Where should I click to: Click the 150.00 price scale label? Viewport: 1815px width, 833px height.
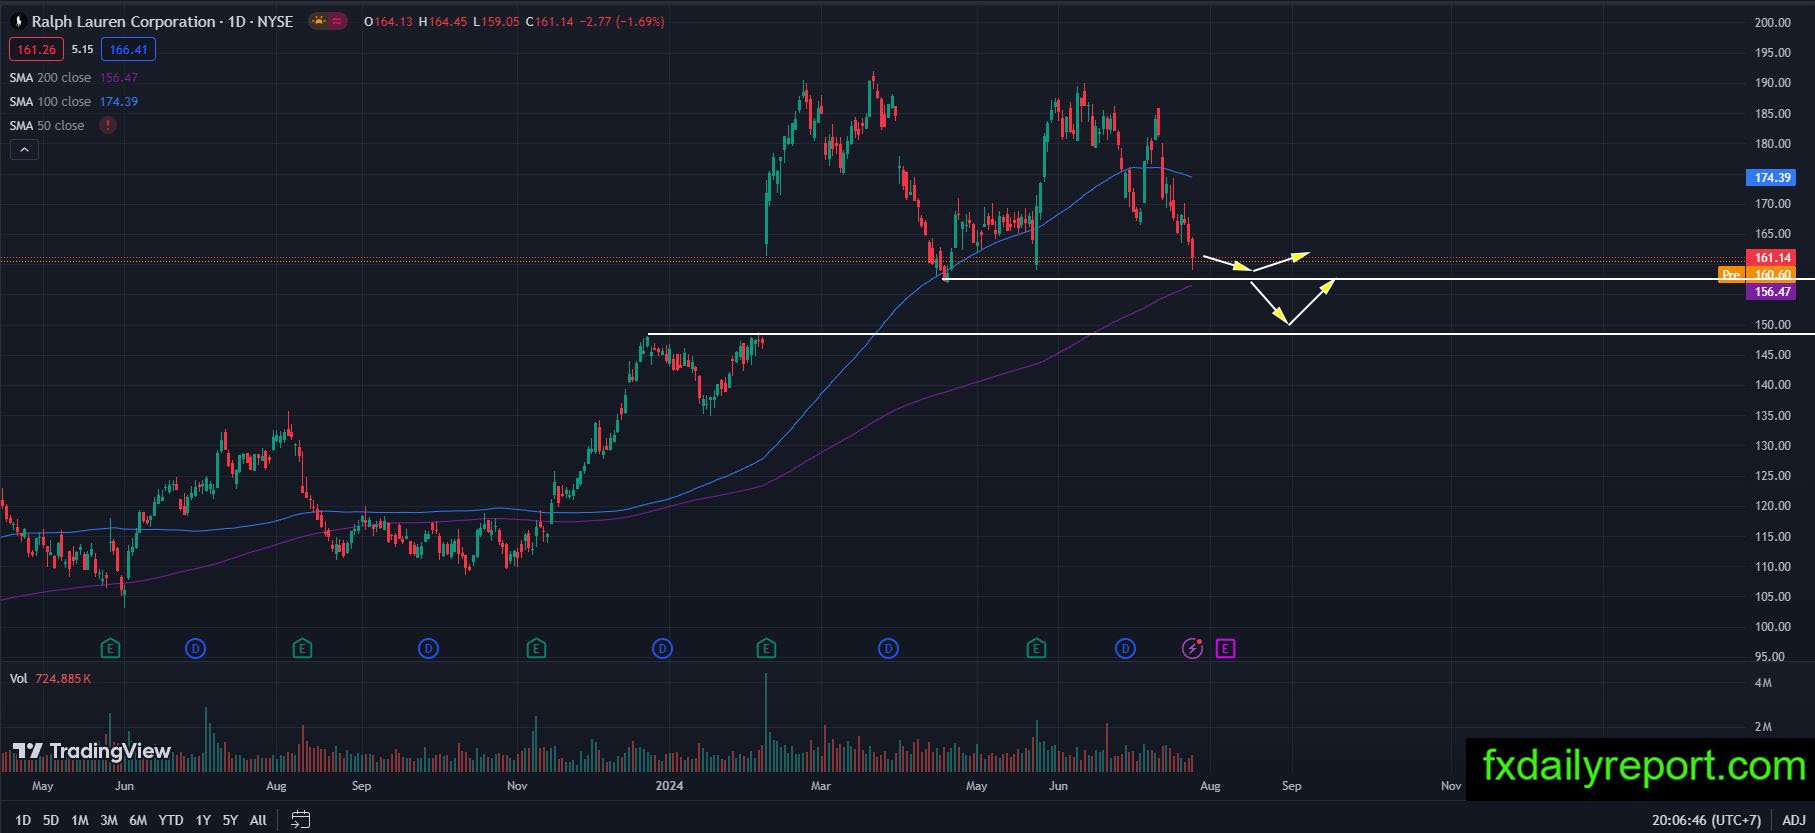point(1772,325)
